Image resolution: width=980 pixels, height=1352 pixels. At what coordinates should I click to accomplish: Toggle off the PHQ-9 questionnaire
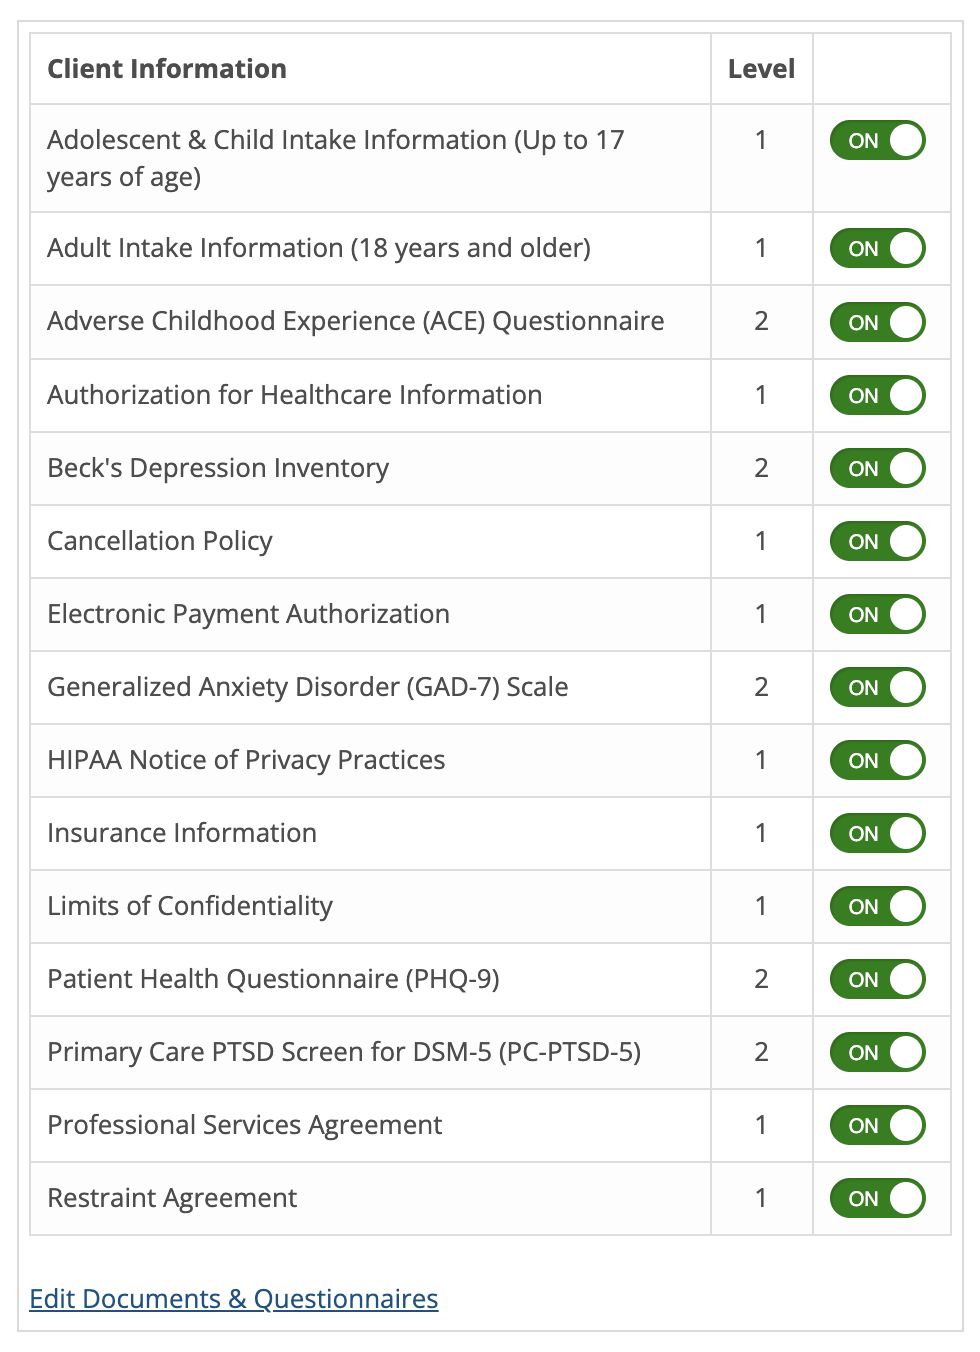(x=877, y=979)
